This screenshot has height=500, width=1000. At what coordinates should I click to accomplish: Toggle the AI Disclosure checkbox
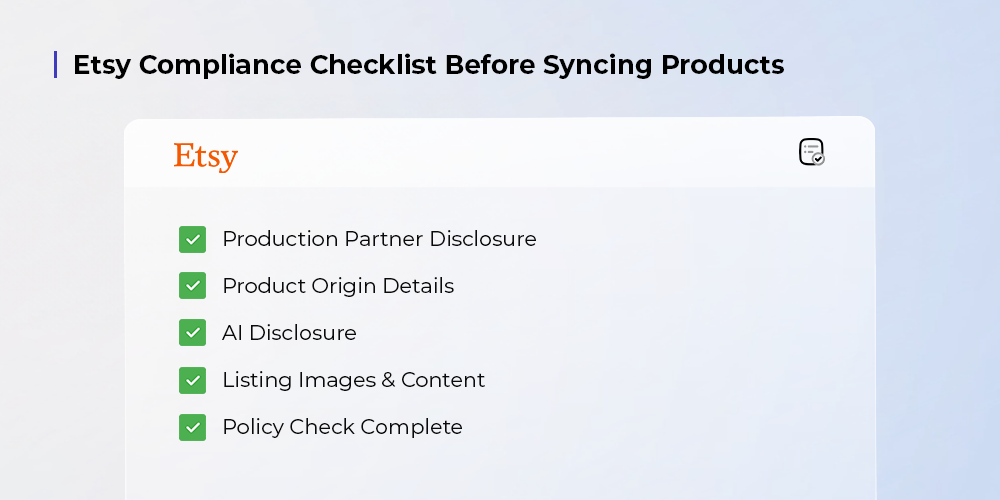point(192,333)
